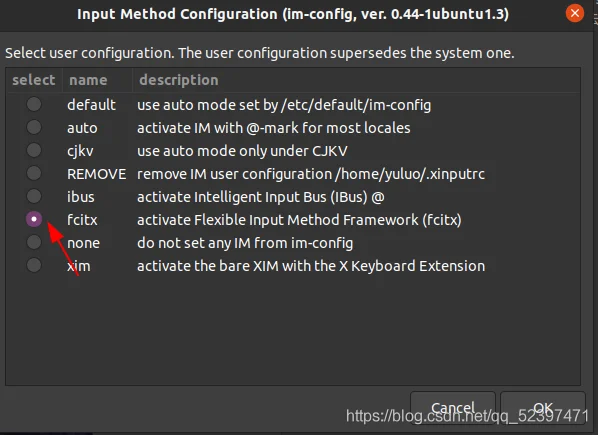598x435 pixels.
Task: Click the REMOVE row description
Action: click(311, 174)
